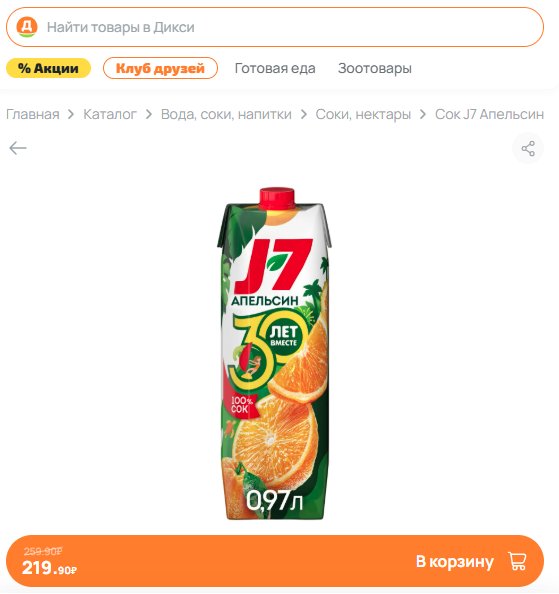Switch to Зоотовары category
Viewport: 559px width, 594px height.
(x=375, y=68)
